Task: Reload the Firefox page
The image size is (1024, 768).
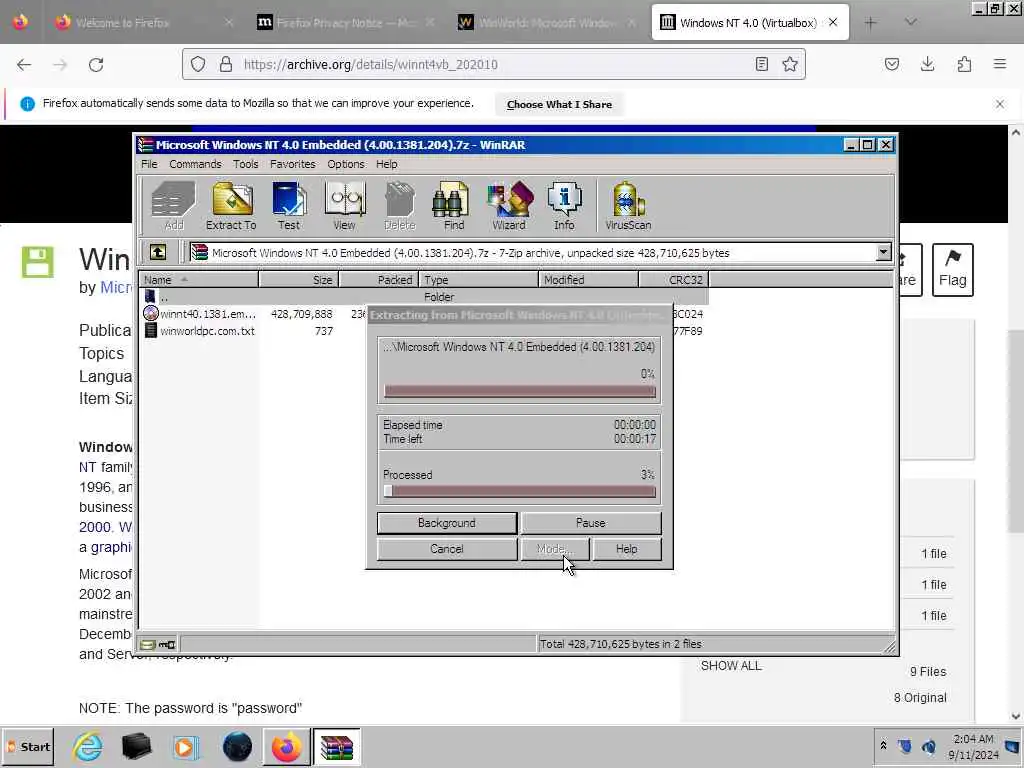Action: click(96, 65)
